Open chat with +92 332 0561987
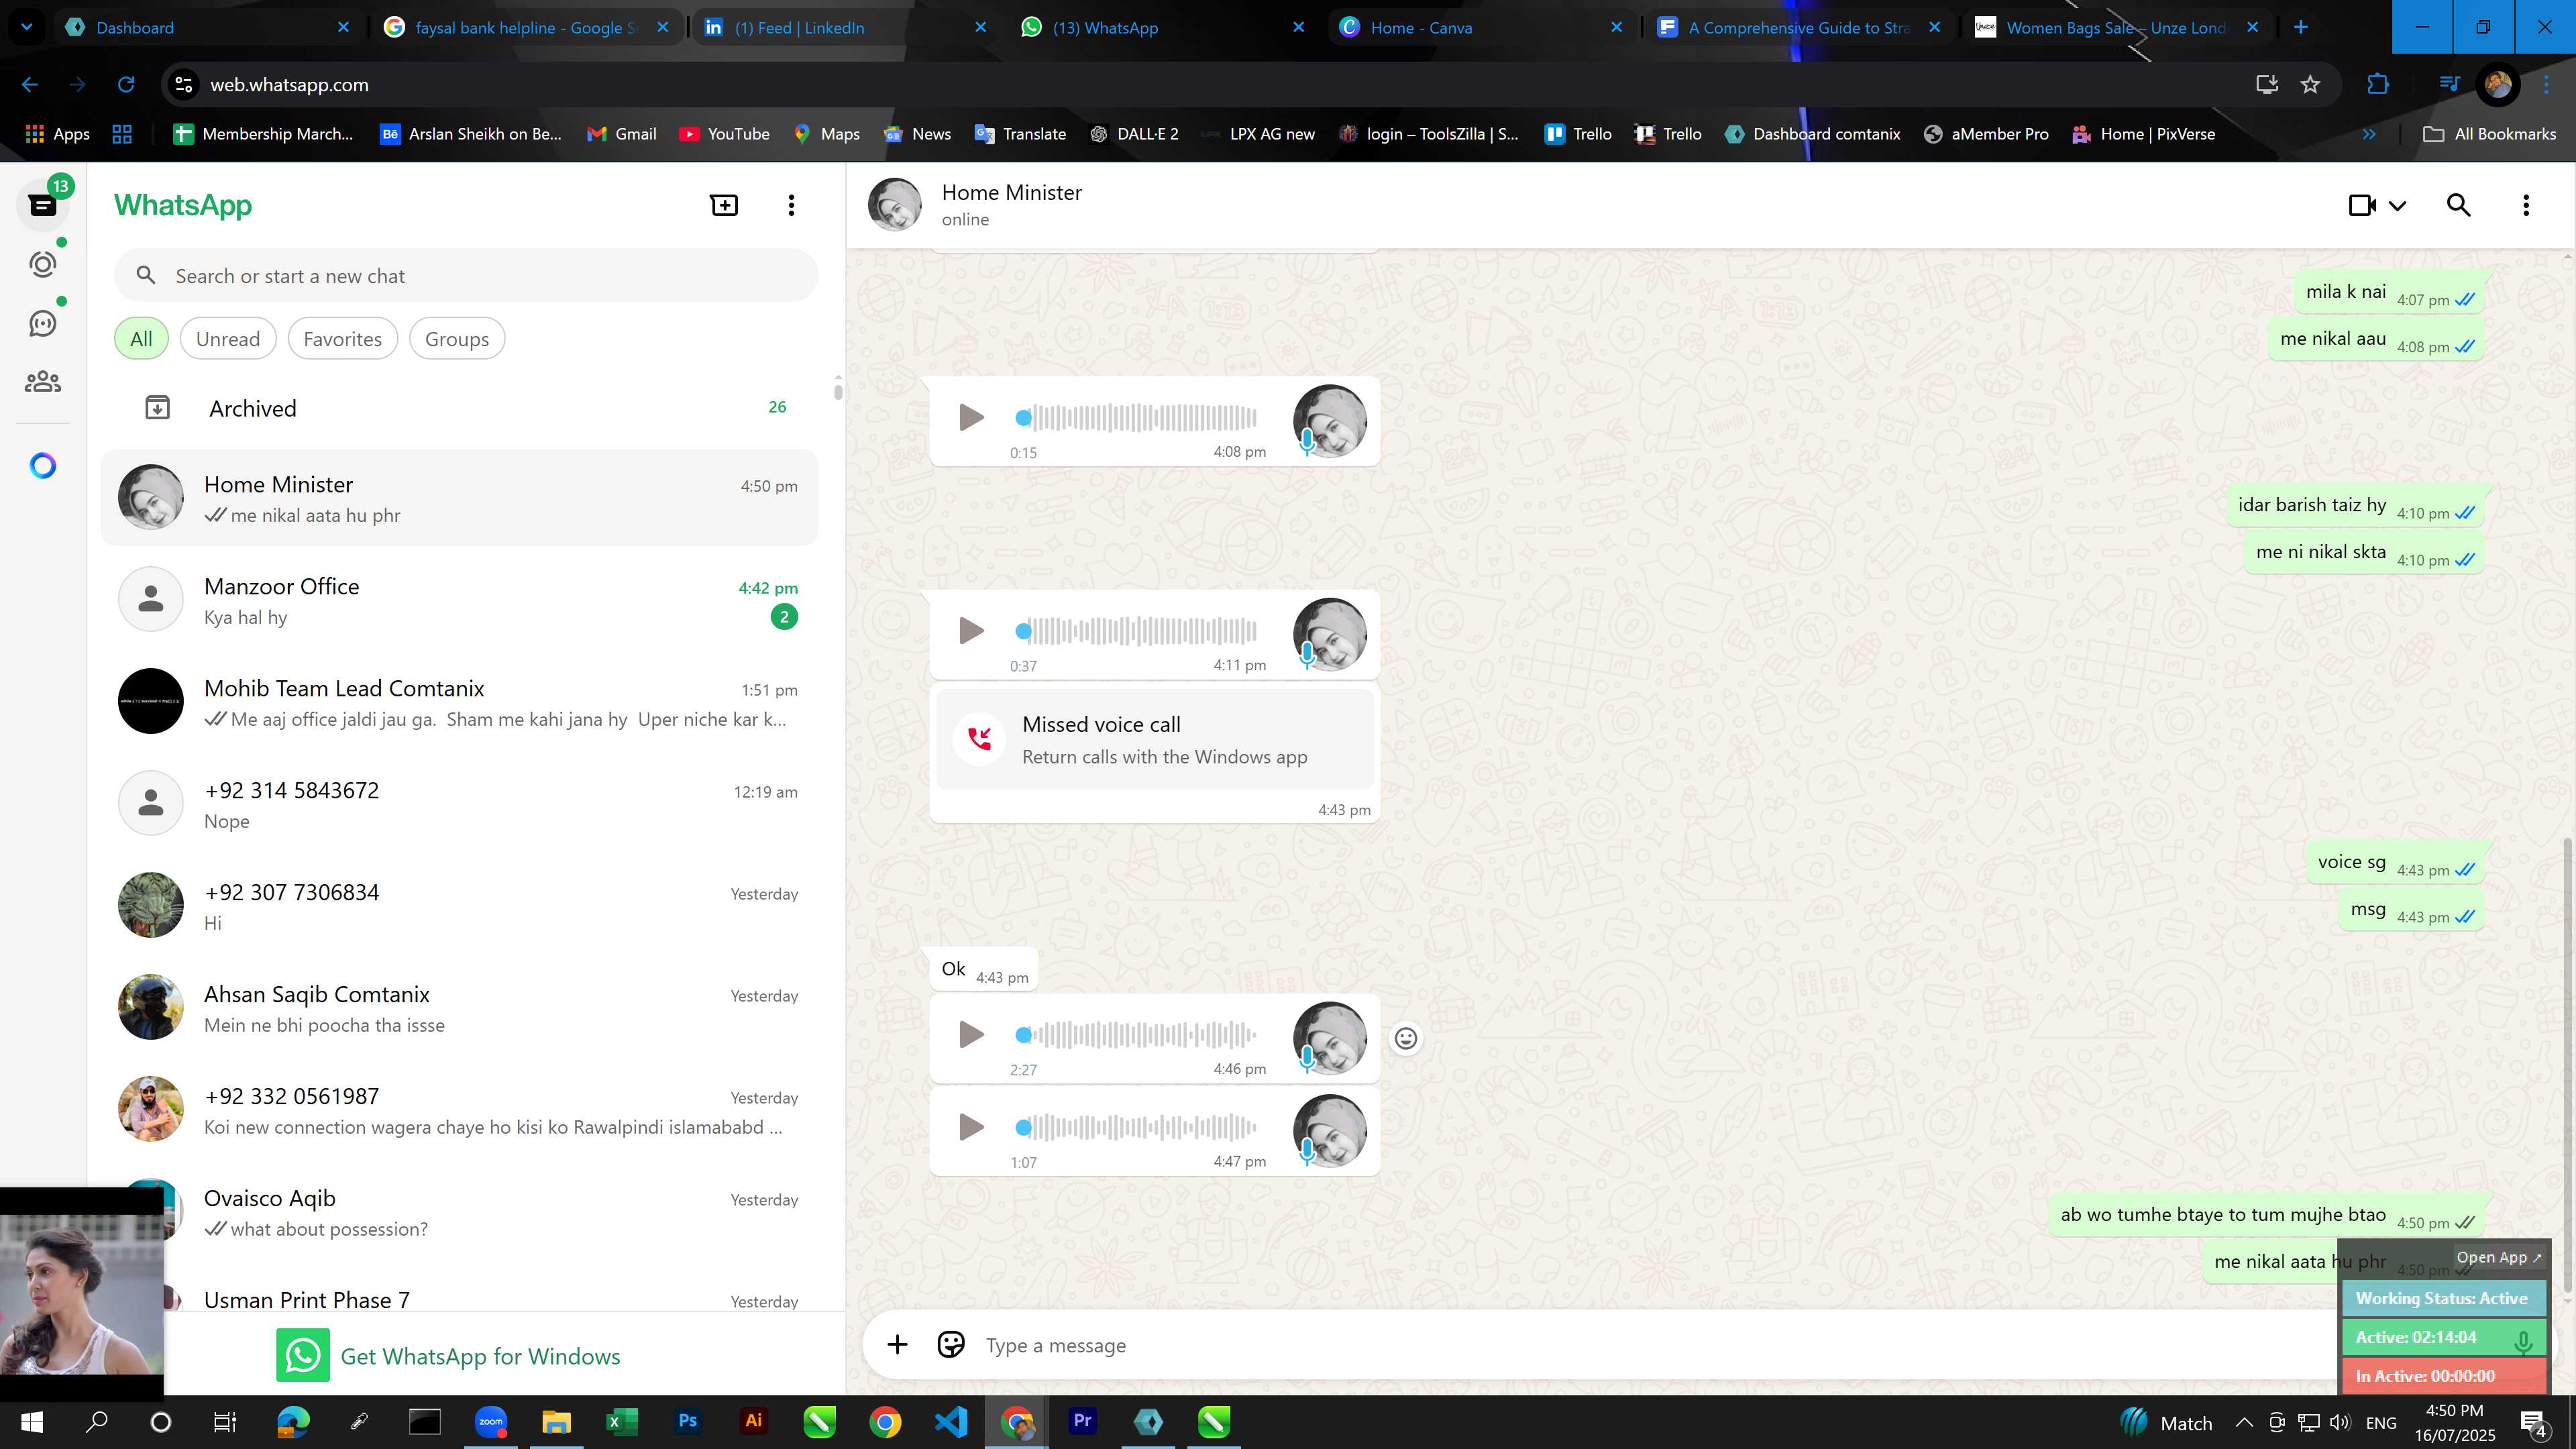The width and height of the screenshot is (2576, 1449). (460, 1110)
